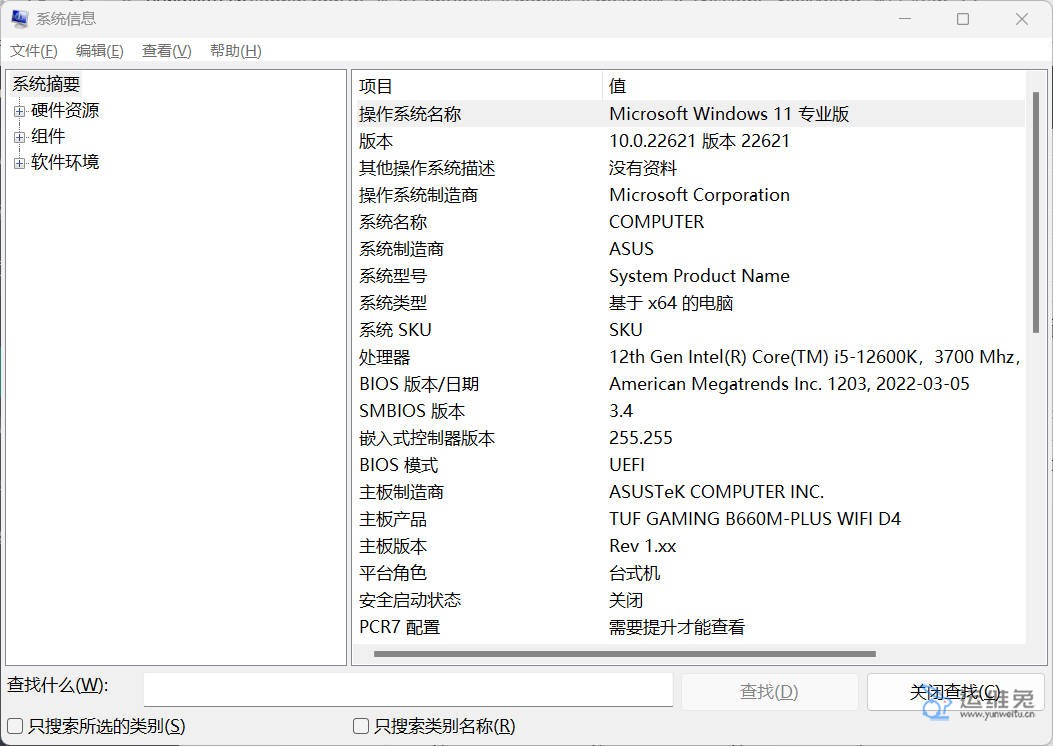
Task: Select 系统摘要 in the tree
Action: click(46, 85)
